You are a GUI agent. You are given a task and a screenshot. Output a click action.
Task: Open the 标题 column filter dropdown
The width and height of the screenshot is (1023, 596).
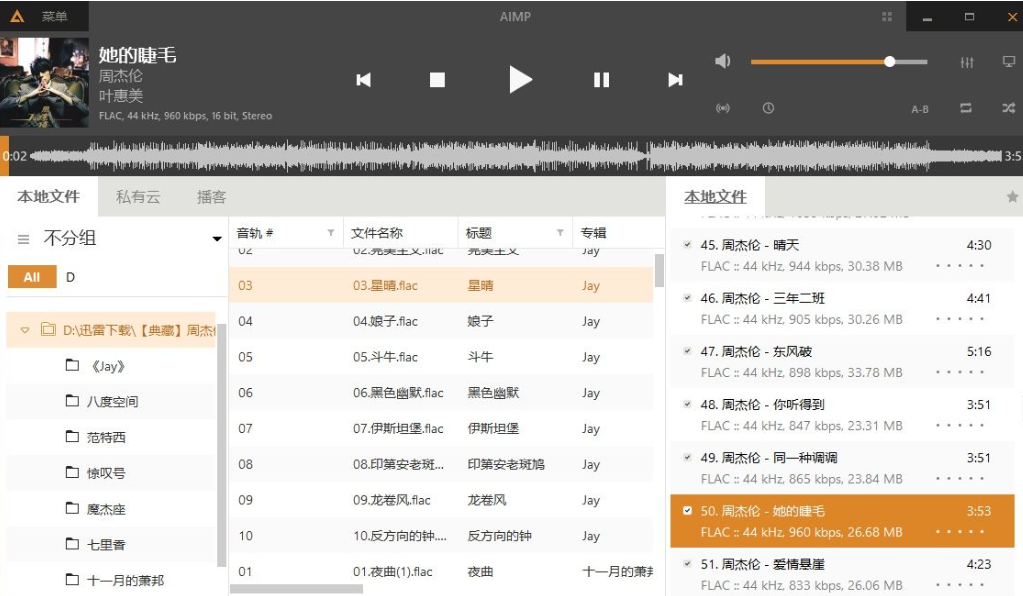560,233
